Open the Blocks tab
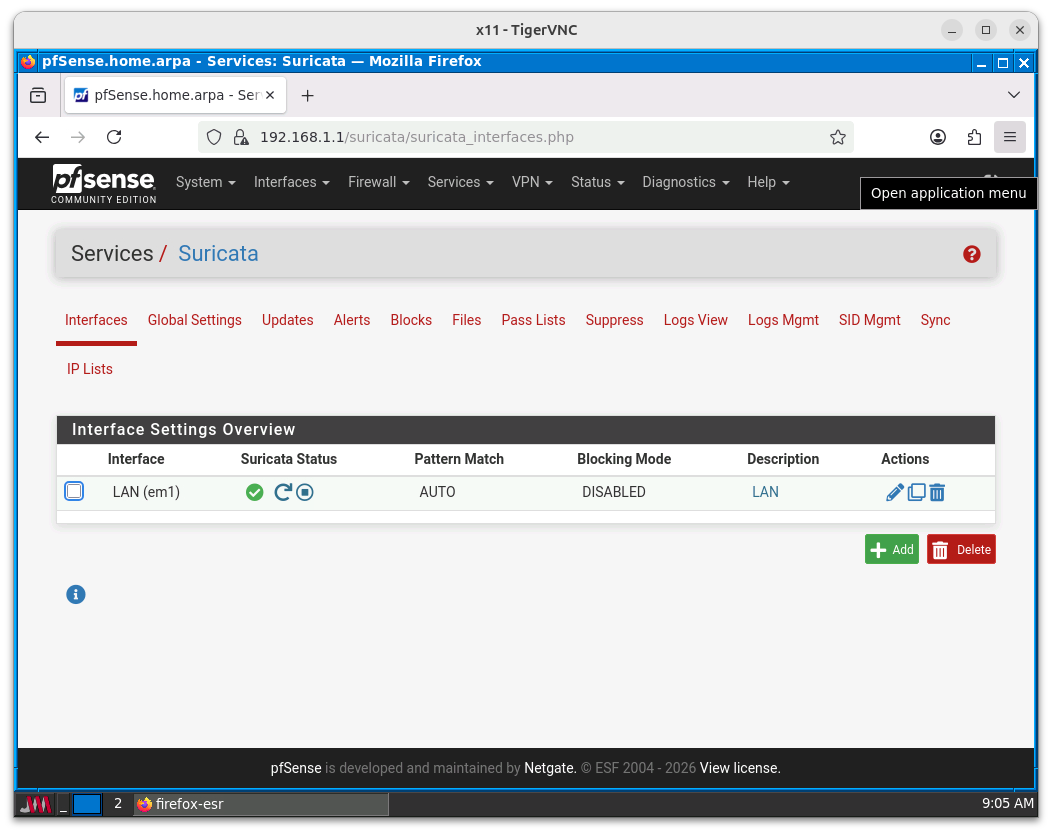1052x834 pixels. coord(411,321)
